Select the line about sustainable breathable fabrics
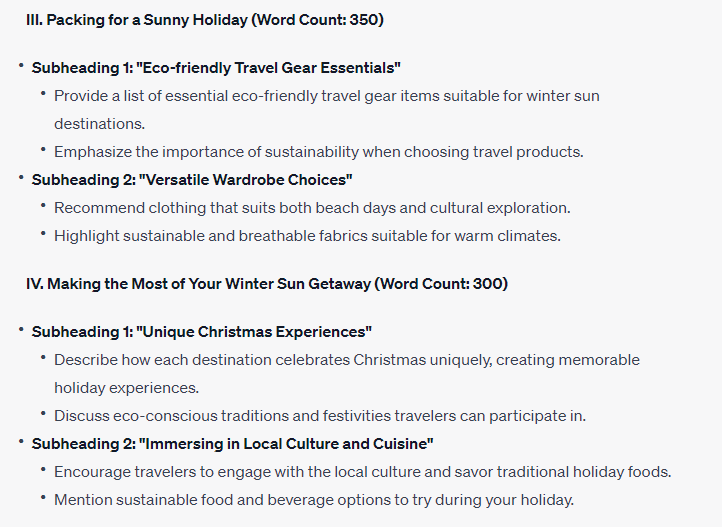This screenshot has width=722, height=527. tap(308, 236)
